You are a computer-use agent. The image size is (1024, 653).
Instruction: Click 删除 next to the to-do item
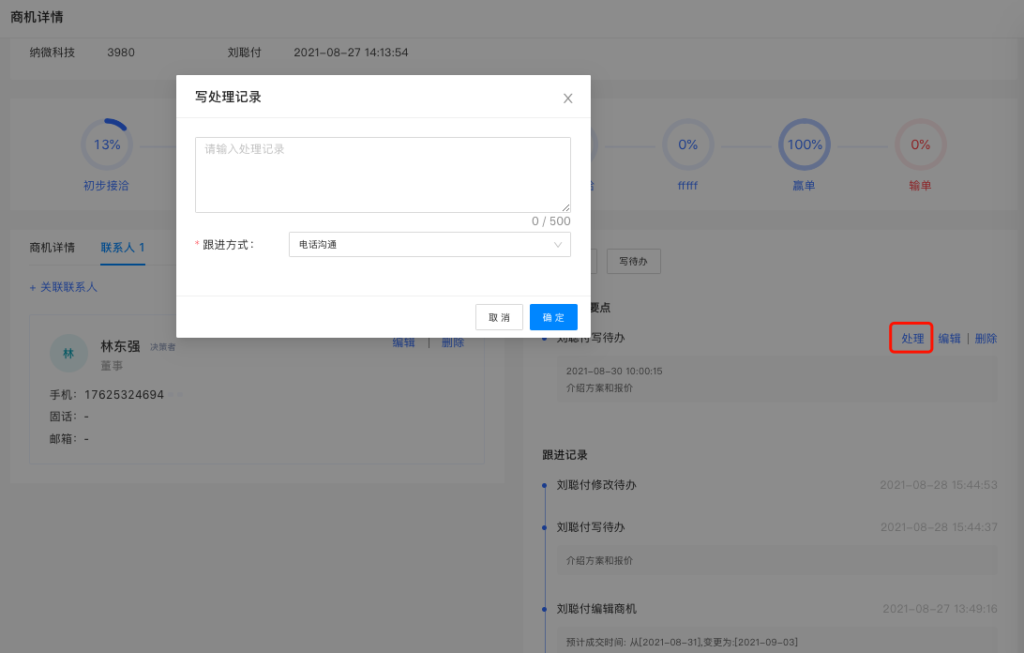point(985,338)
